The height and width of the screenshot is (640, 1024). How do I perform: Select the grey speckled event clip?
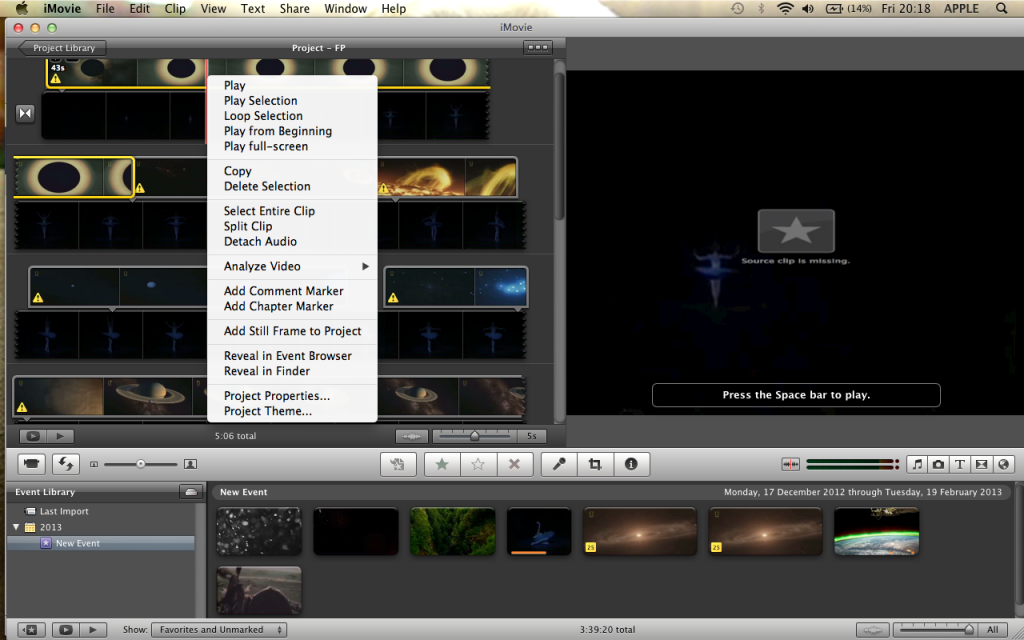click(259, 532)
